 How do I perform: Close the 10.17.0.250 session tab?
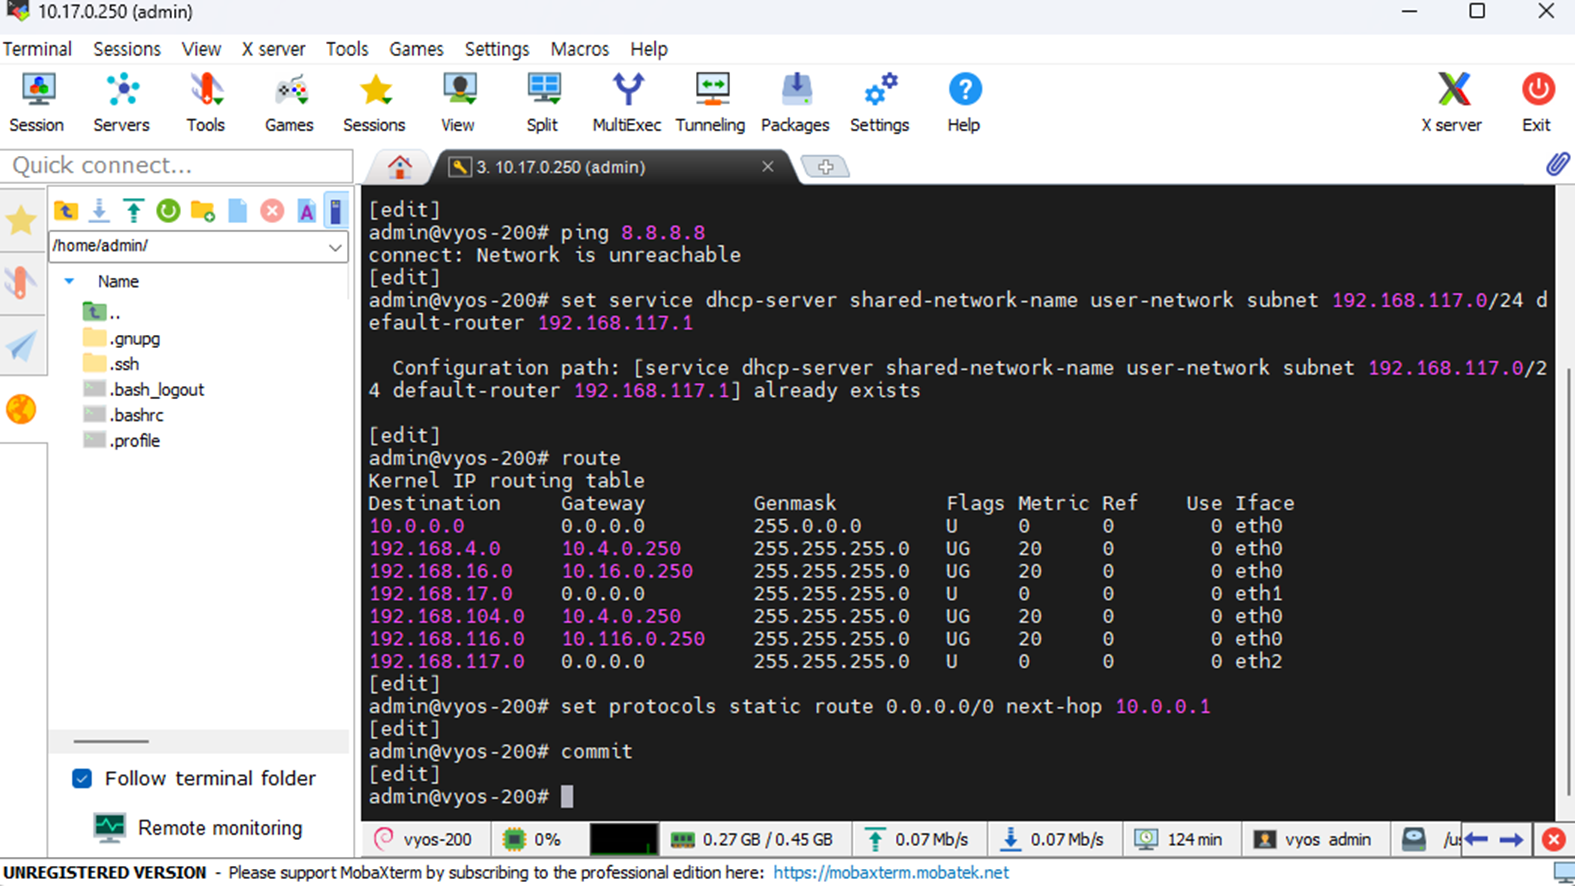point(768,167)
